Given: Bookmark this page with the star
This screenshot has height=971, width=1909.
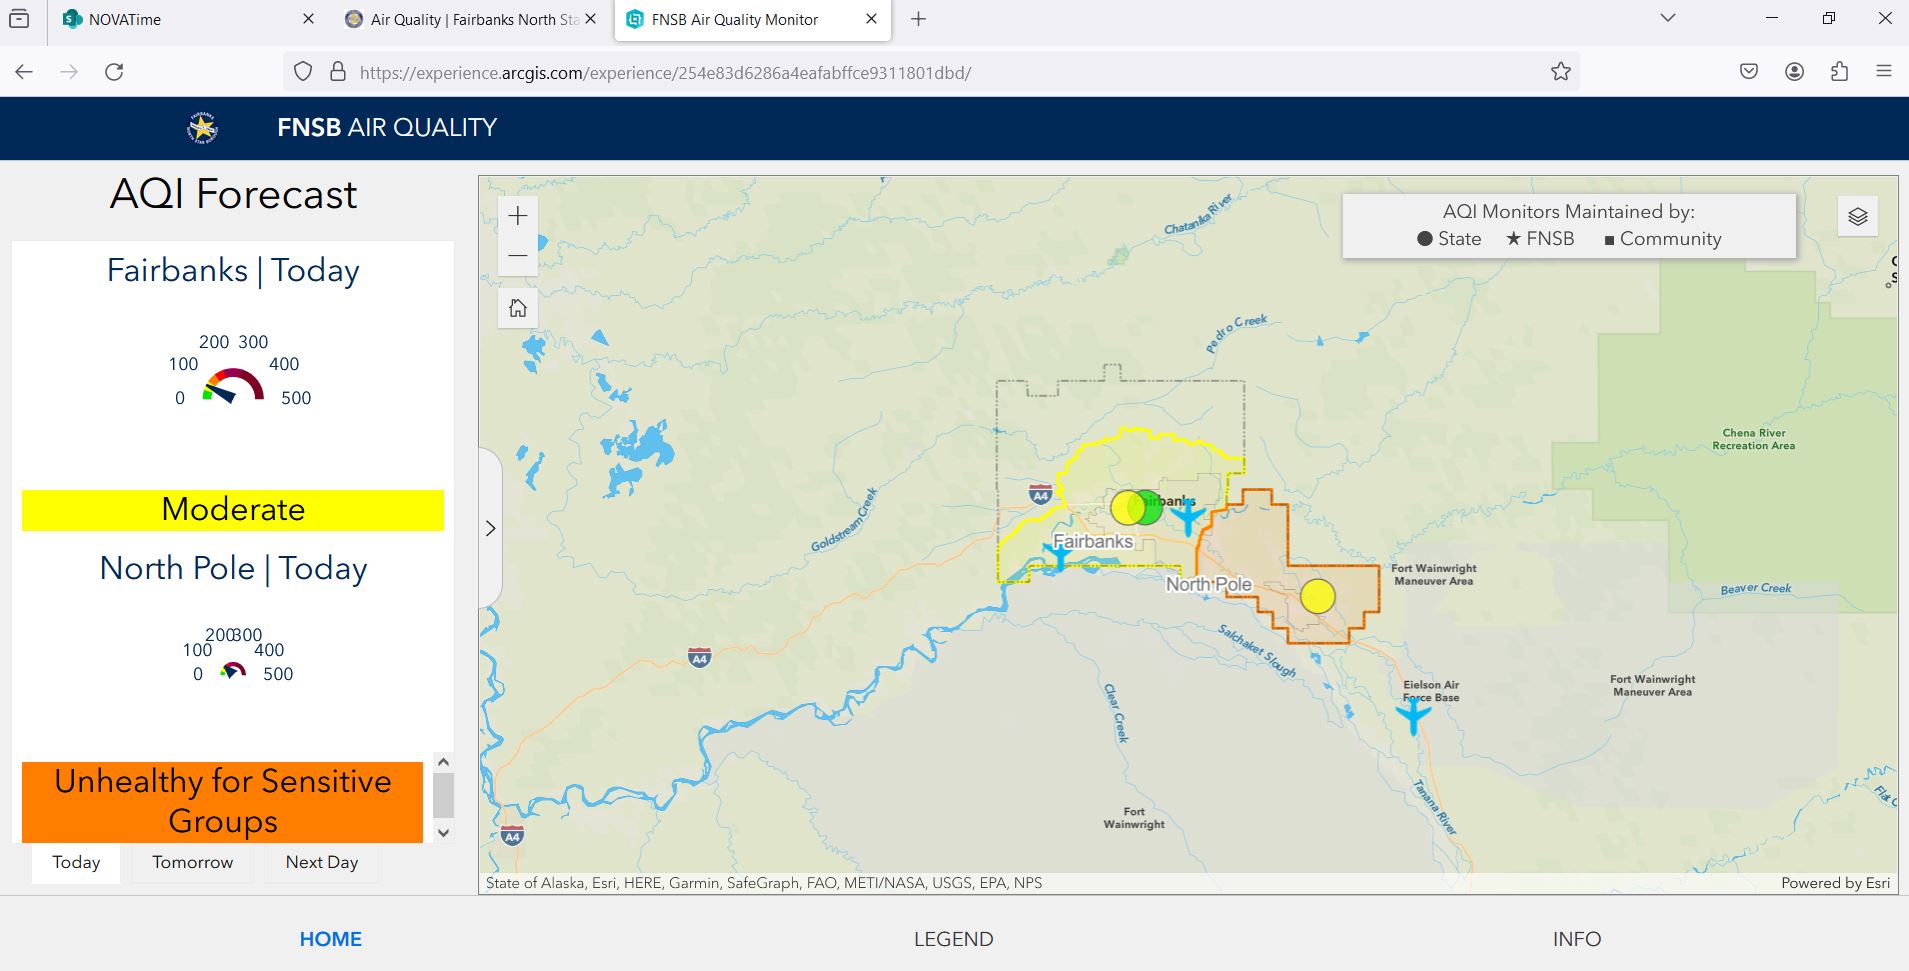Looking at the screenshot, I should pyautogui.click(x=1561, y=72).
